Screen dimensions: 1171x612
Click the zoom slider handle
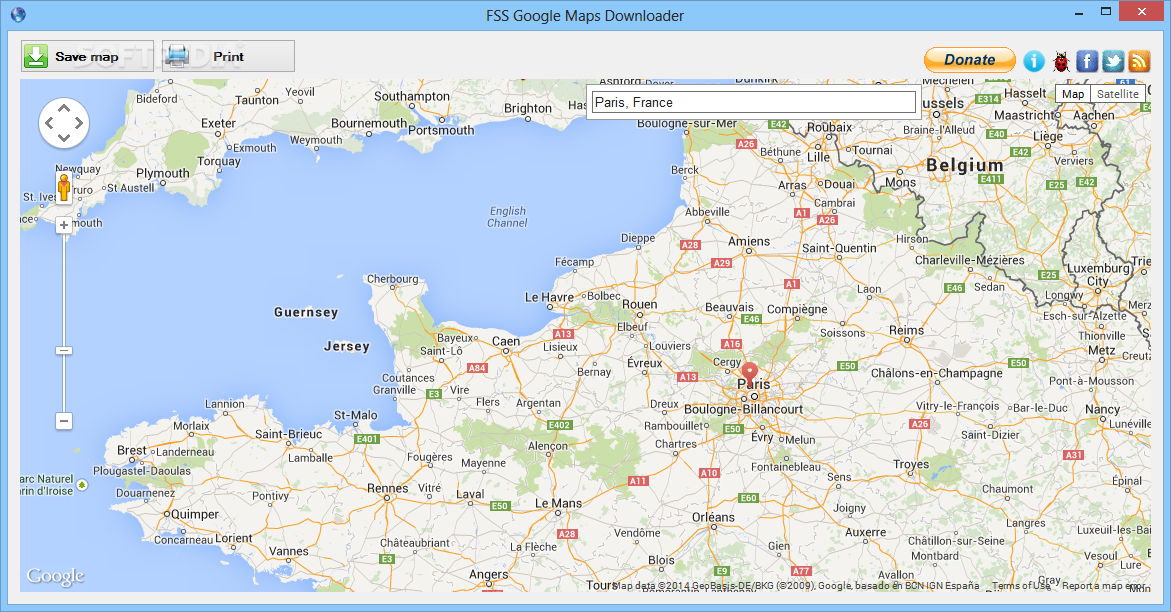[x=64, y=350]
